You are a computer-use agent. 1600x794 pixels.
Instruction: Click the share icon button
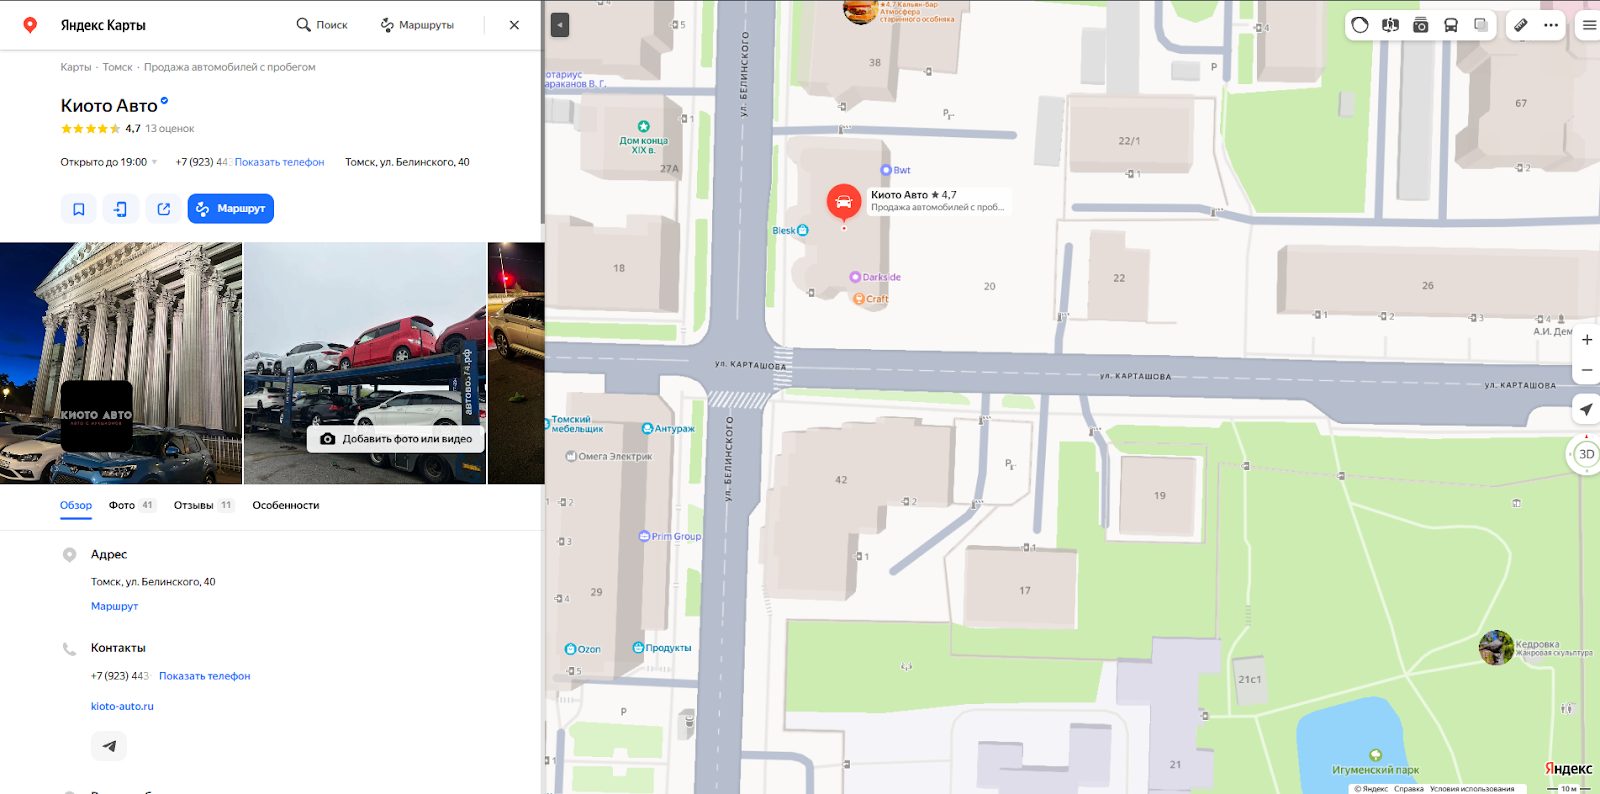click(x=164, y=209)
